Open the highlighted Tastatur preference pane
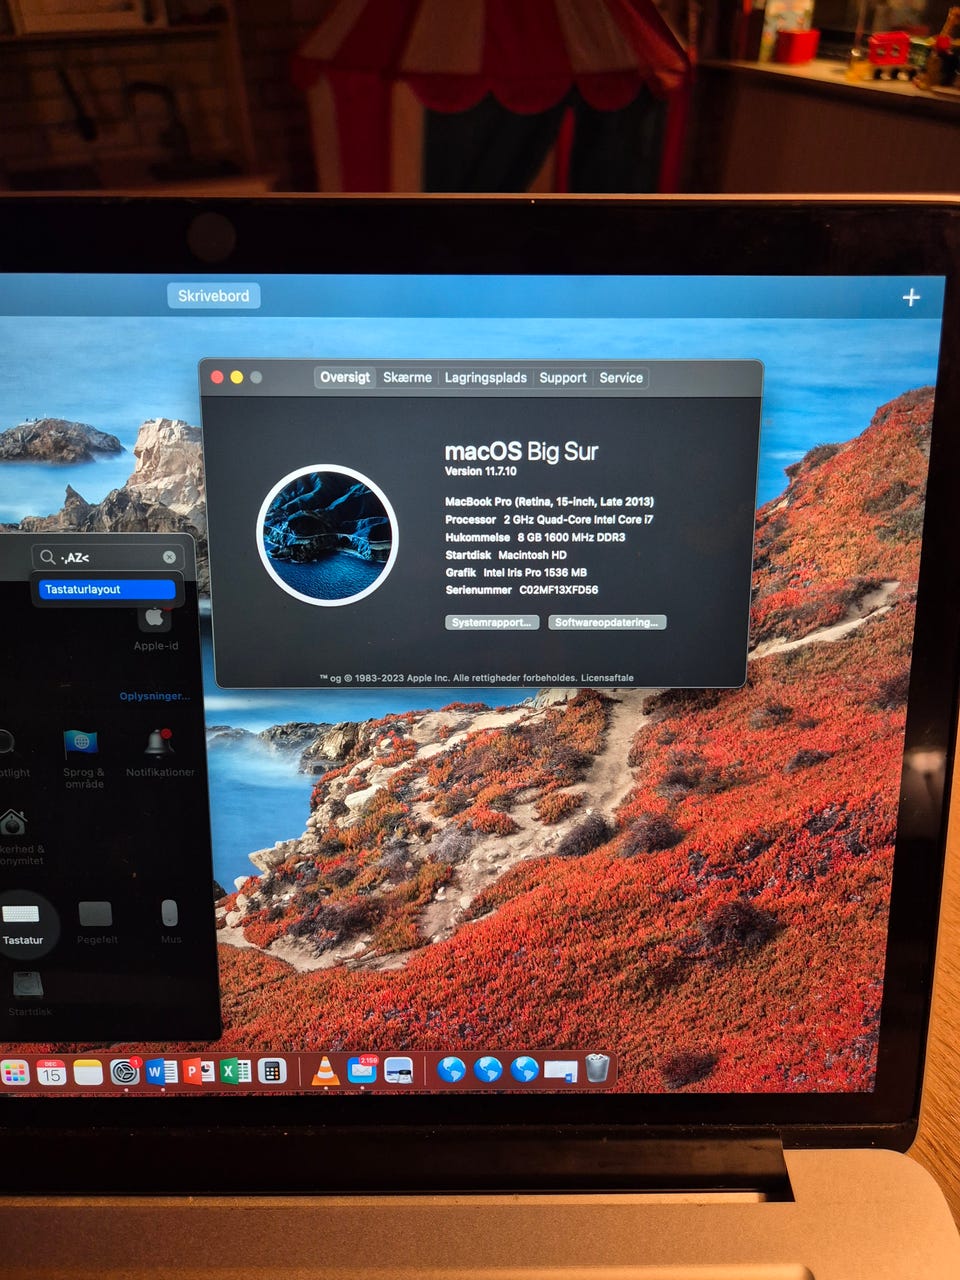The width and height of the screenshot is (960, 1280). coord(22,923)
